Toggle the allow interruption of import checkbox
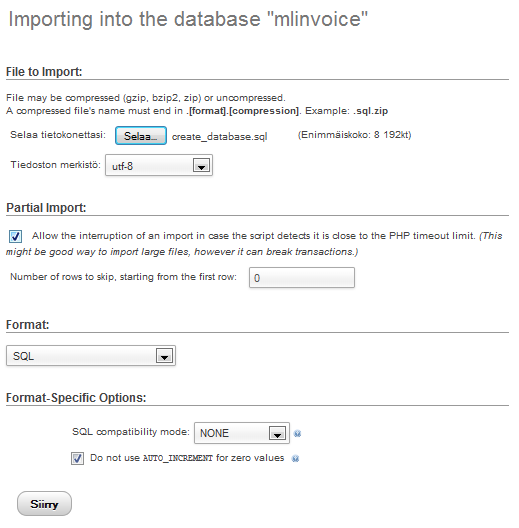Screen dimensions: 519x528 (x=15, y=236)
